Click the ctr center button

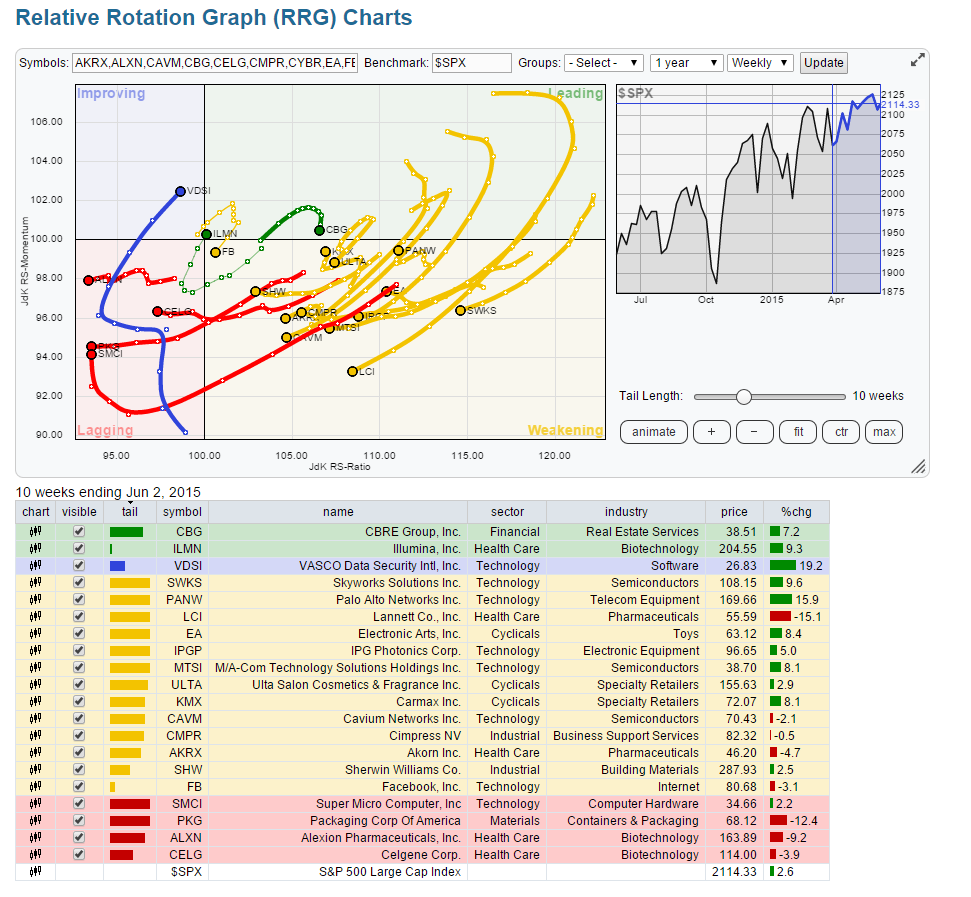(x=841, y=432)
